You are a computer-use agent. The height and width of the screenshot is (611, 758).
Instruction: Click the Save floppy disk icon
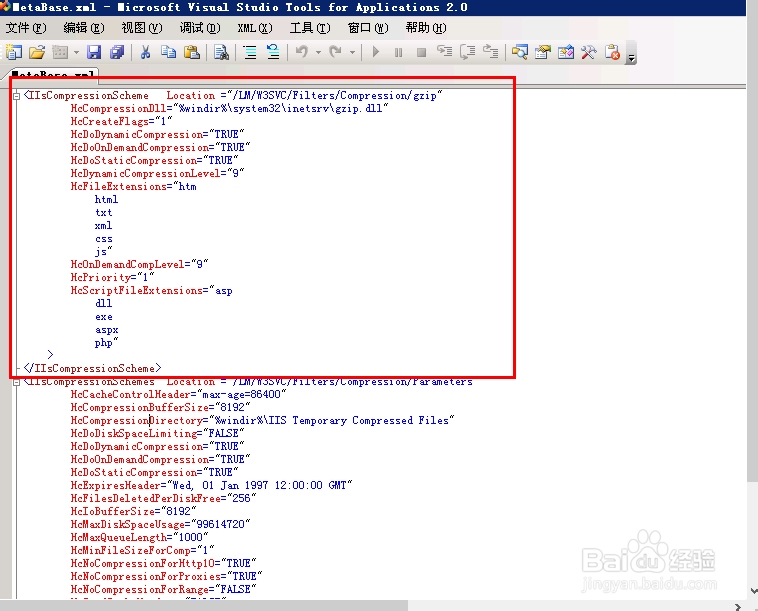[94, 52]
